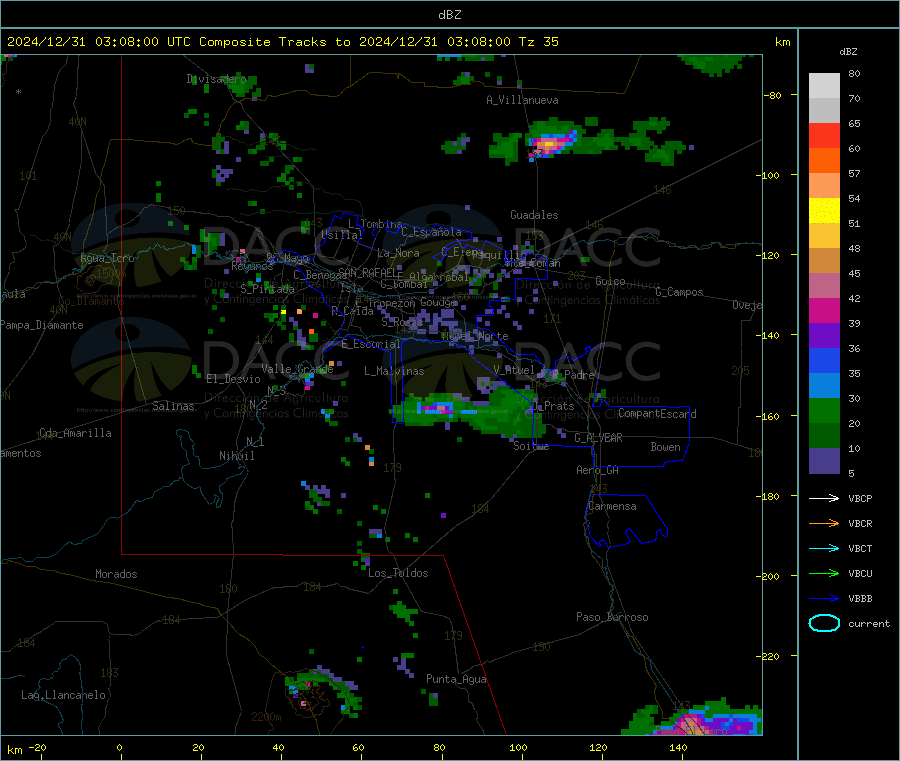
Task: Click the C_Campos map label
Action: (x=679, y=292)
